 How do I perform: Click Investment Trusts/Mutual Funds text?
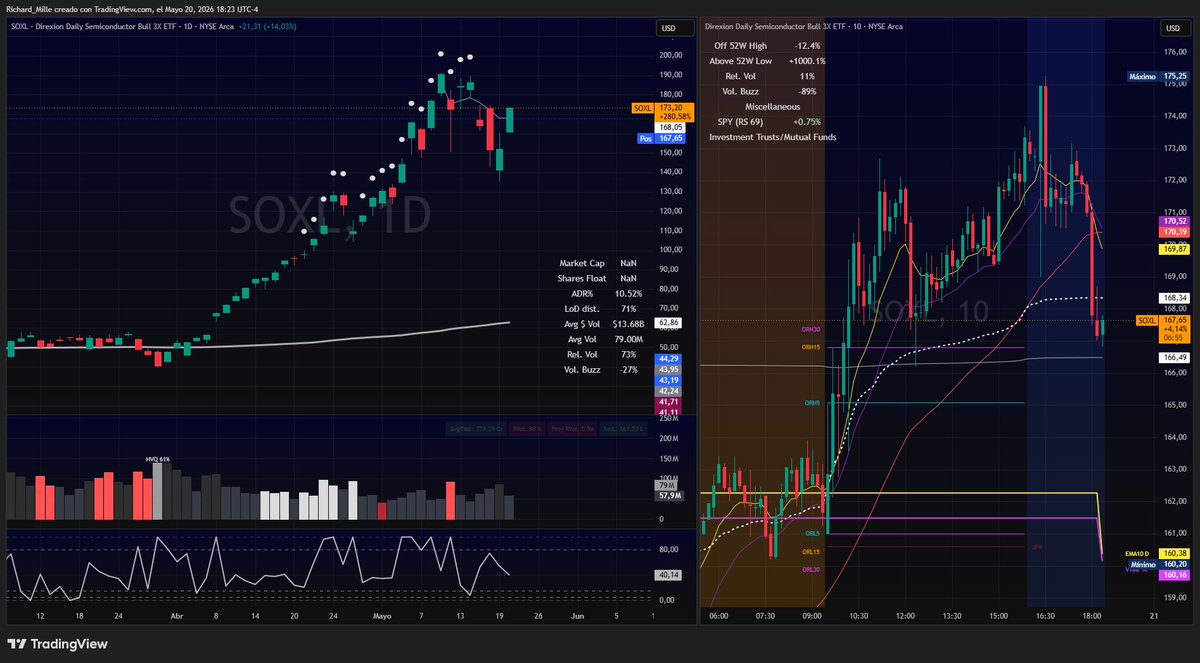[x=772, y=137]
